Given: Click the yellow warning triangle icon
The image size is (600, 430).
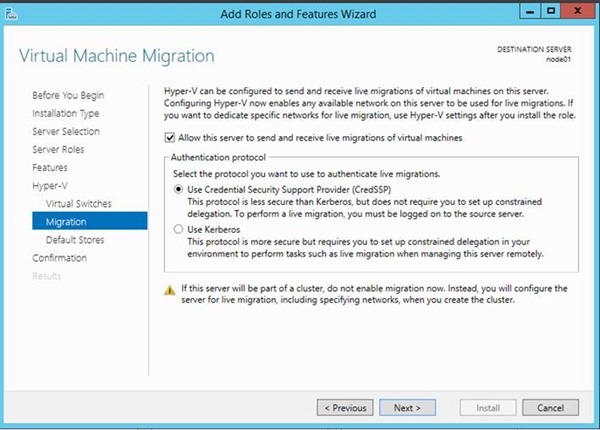Looking at the screenshot, I should coord(168,288).
